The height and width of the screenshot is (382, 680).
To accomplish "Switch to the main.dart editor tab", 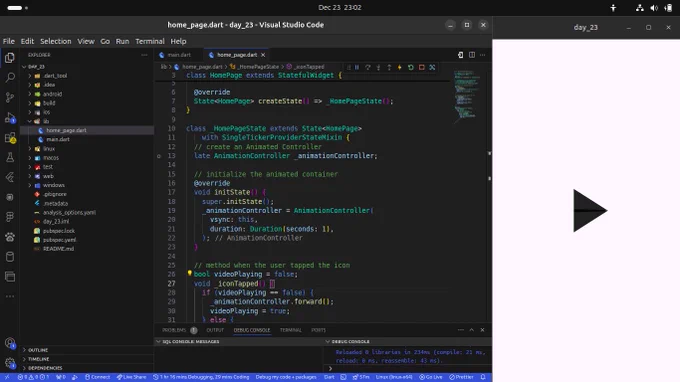I will pyautogui.click(x=179, y=55).
